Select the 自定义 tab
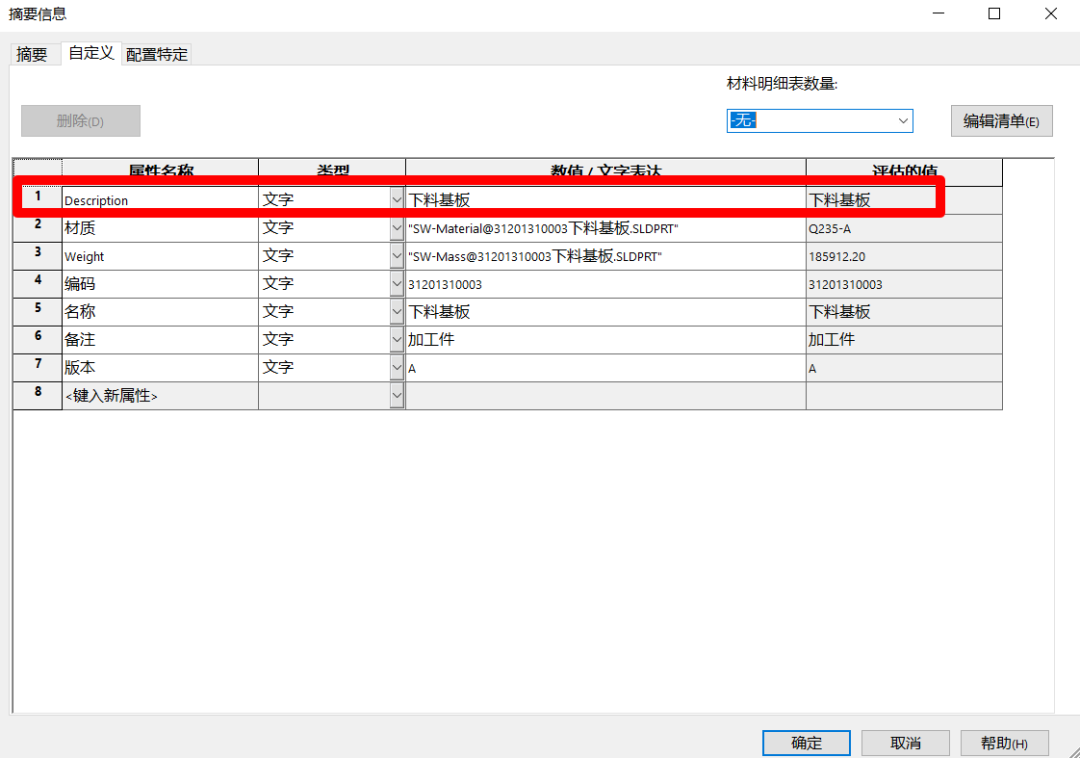The height and width of the screenshot is (758, 1080). point(91,53)
